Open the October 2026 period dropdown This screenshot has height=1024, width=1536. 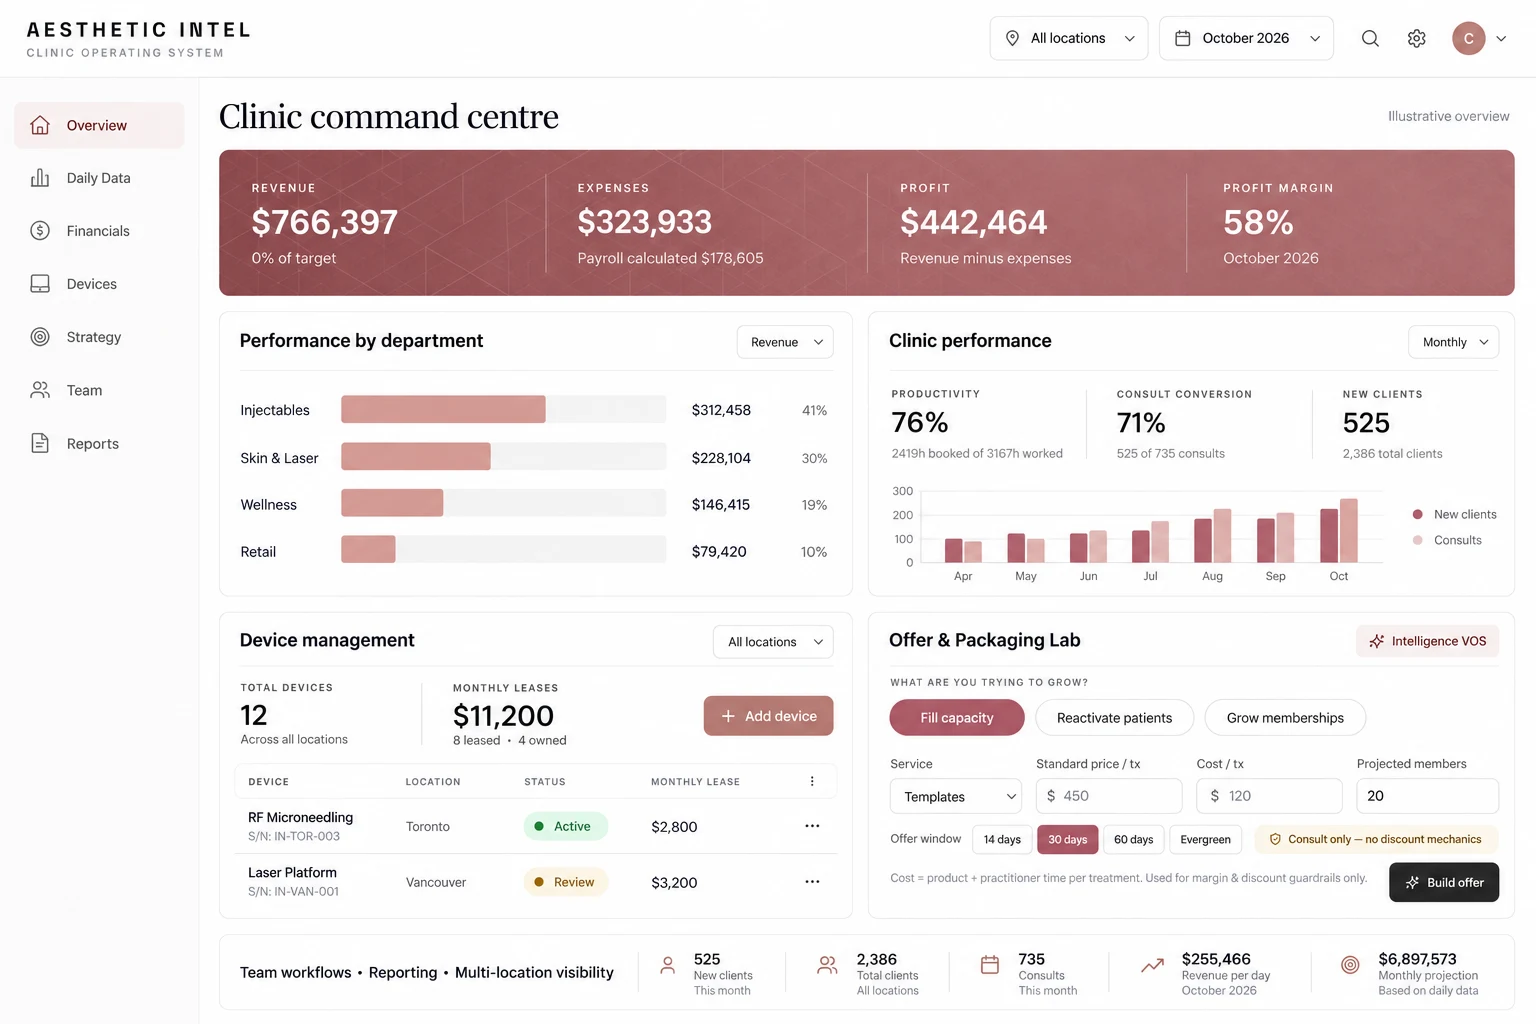tap(1246, 38)
